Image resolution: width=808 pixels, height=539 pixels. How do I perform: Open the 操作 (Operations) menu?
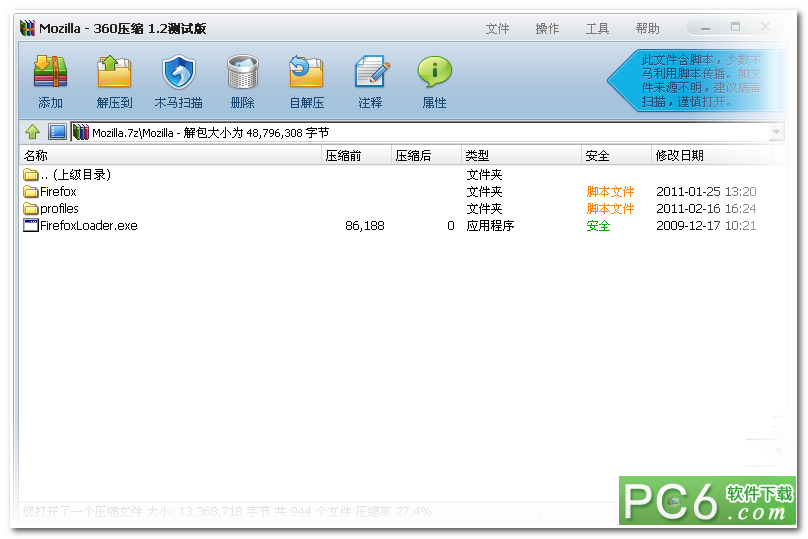tap(547, 29)
